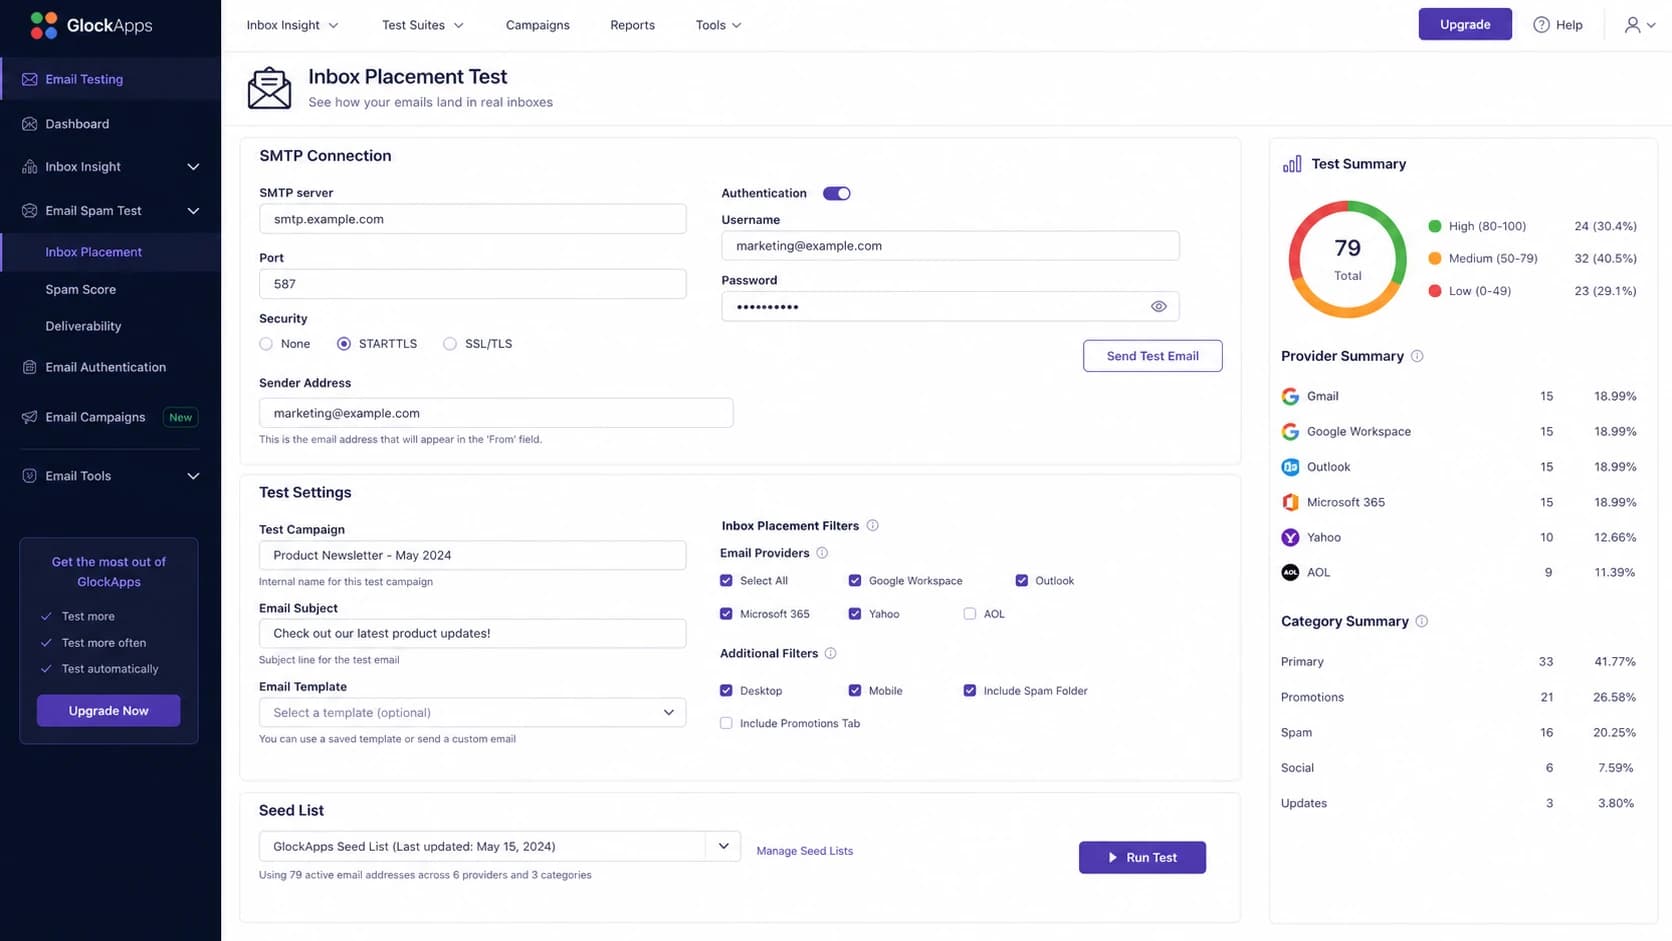Image resolution: width=1672 pixels, height=941 pixels.
Task: Click the Test Summary bar chart icon
Action: [x=1292, y=164]
